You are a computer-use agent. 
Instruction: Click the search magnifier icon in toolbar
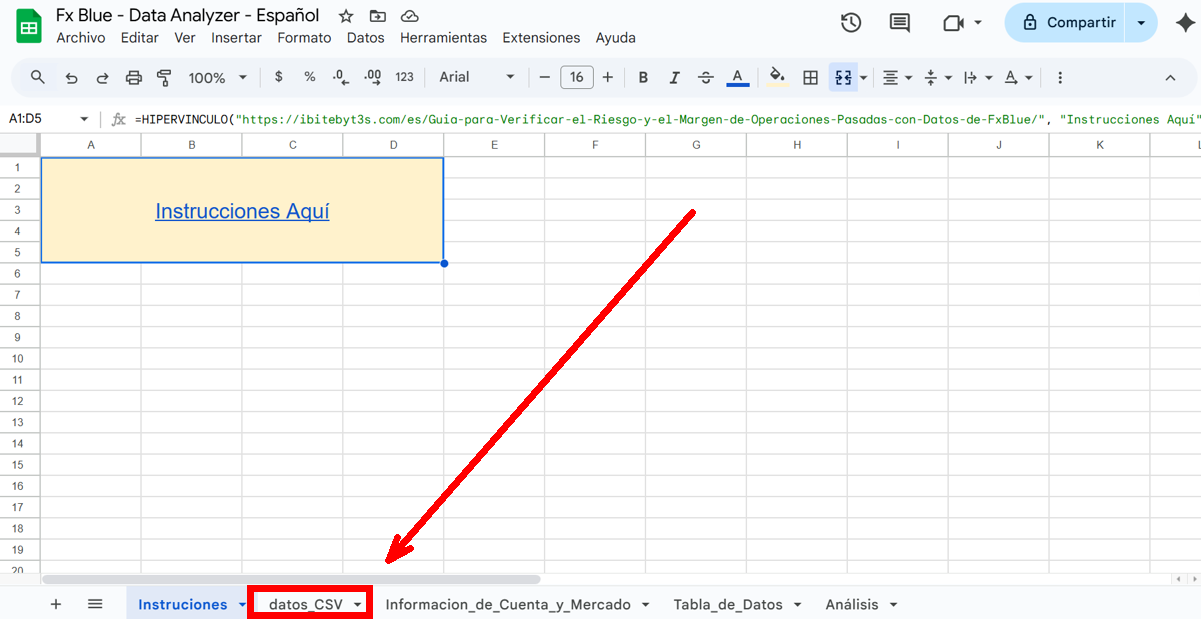pos(38,77)
